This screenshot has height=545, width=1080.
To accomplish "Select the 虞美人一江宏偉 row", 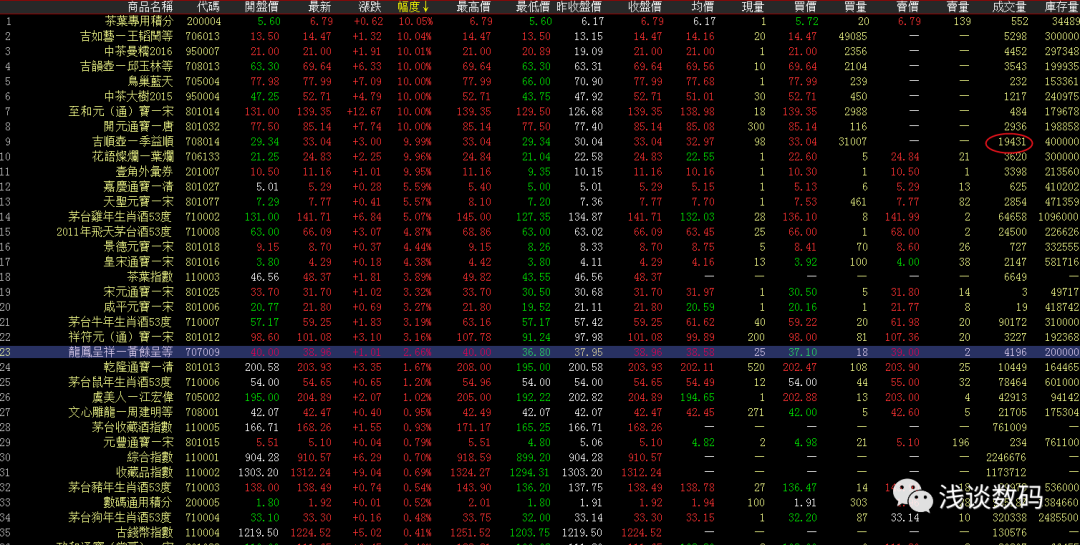I will point(540,397).
